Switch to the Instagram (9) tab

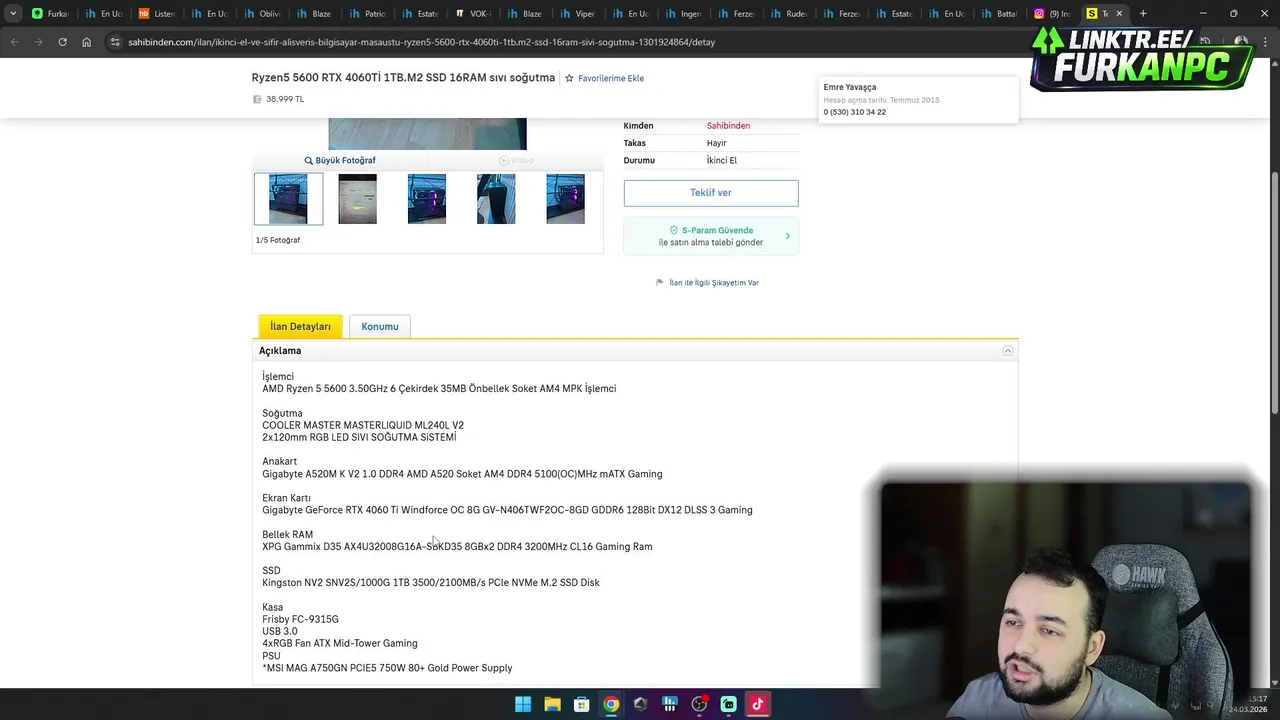(1053, 13)
